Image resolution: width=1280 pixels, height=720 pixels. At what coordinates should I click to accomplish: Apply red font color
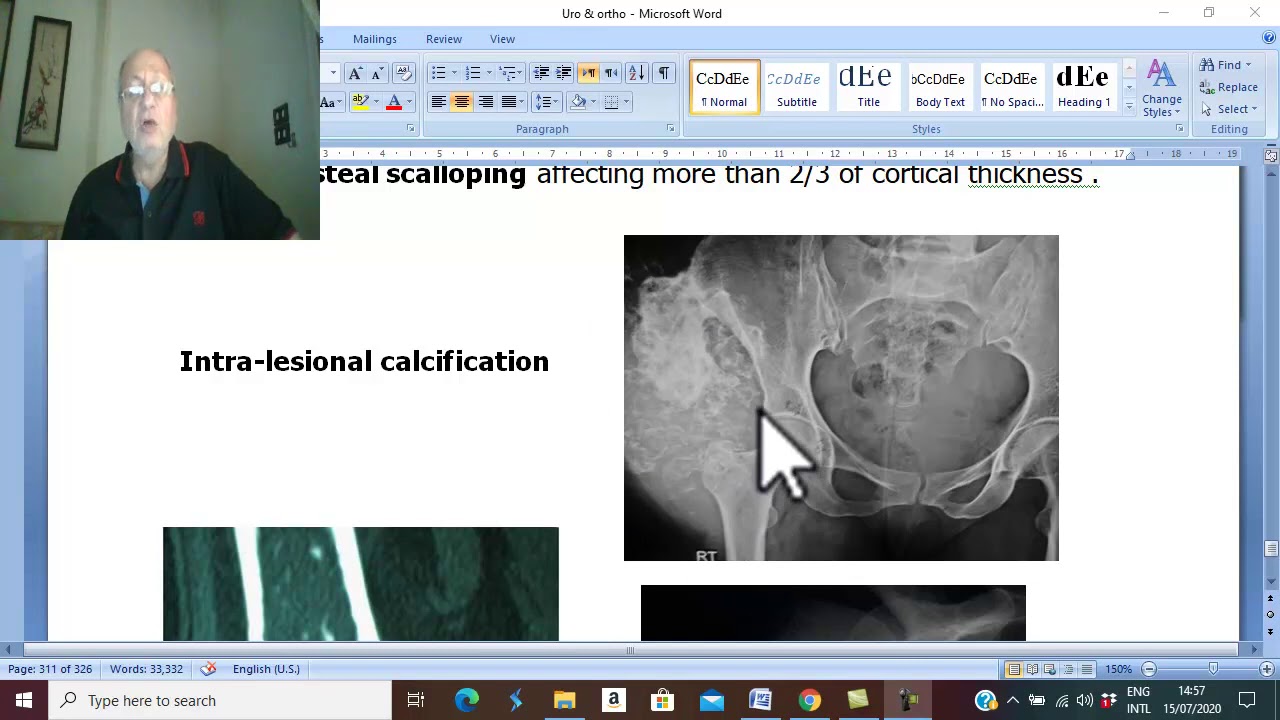pyautogui.click(x=394, y=102)
